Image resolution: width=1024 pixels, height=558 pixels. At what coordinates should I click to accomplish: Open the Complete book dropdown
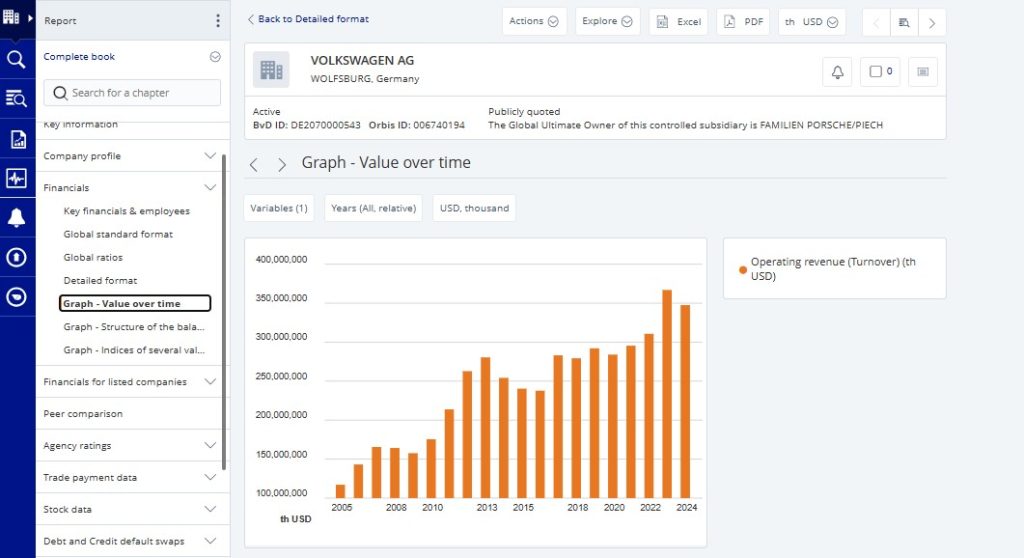(x=132, y=57)
